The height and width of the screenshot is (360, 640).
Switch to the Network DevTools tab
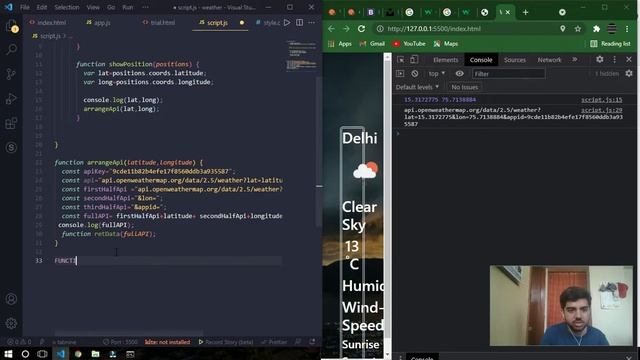pyautogui.click(x=549, y=60)
